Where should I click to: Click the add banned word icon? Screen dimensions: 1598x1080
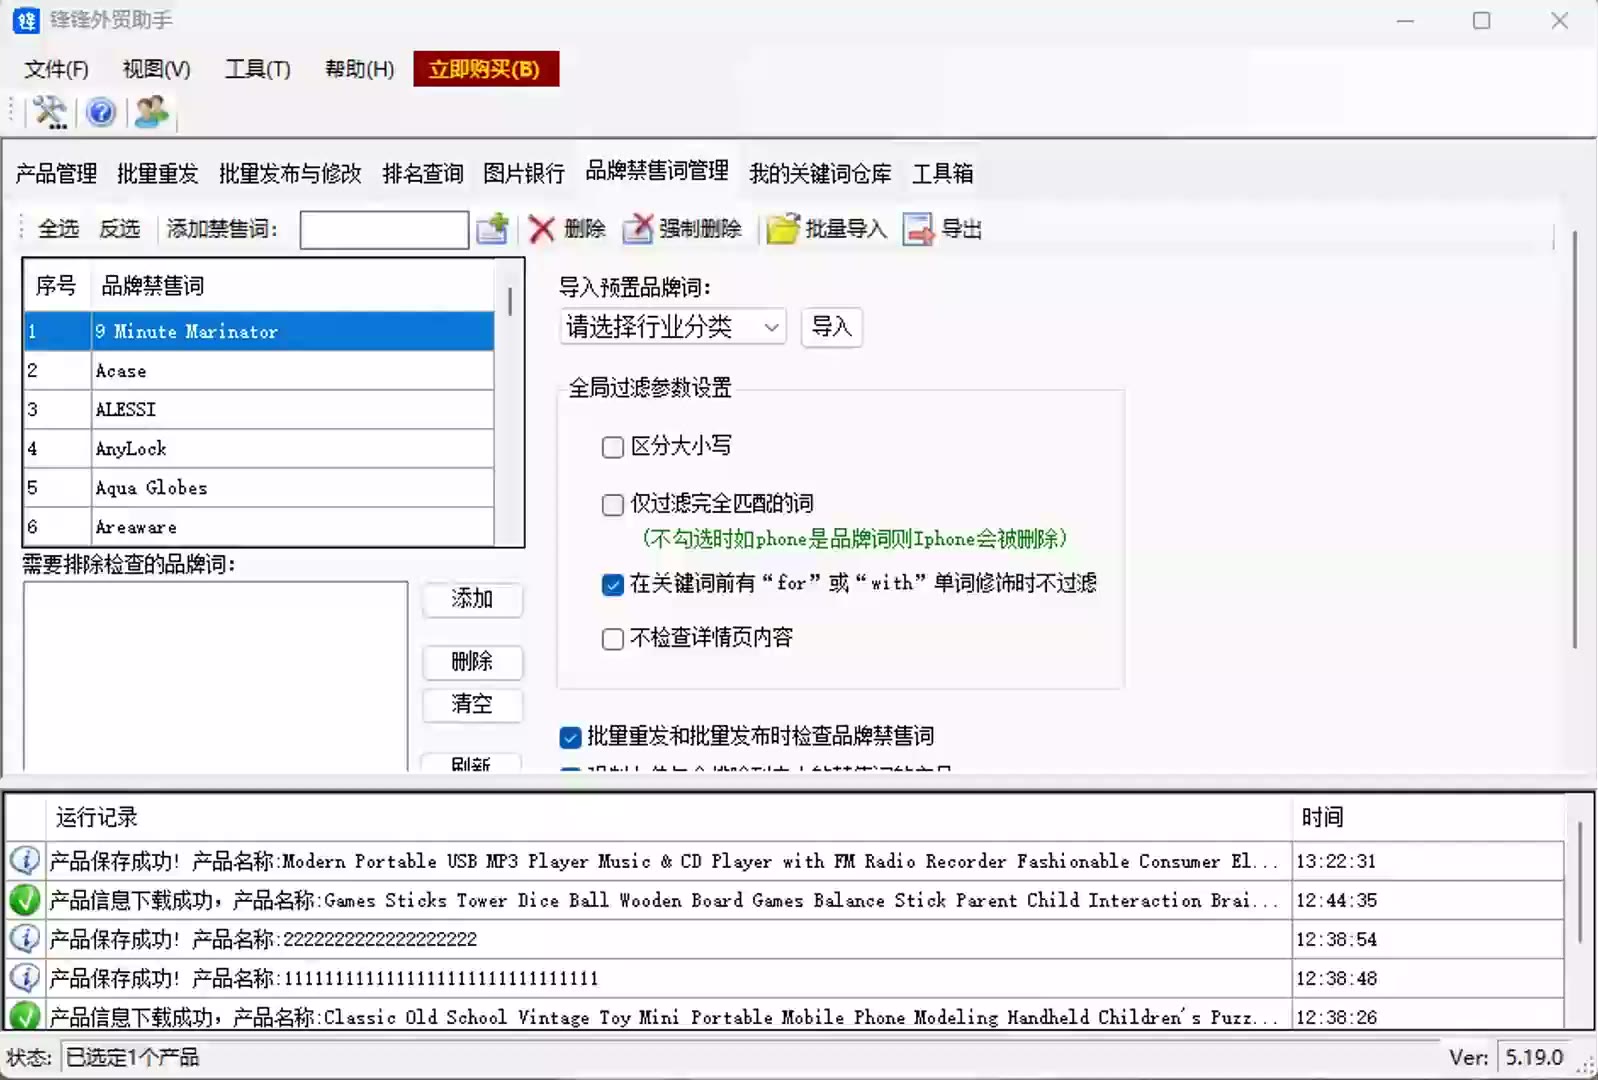coord(492,229)
